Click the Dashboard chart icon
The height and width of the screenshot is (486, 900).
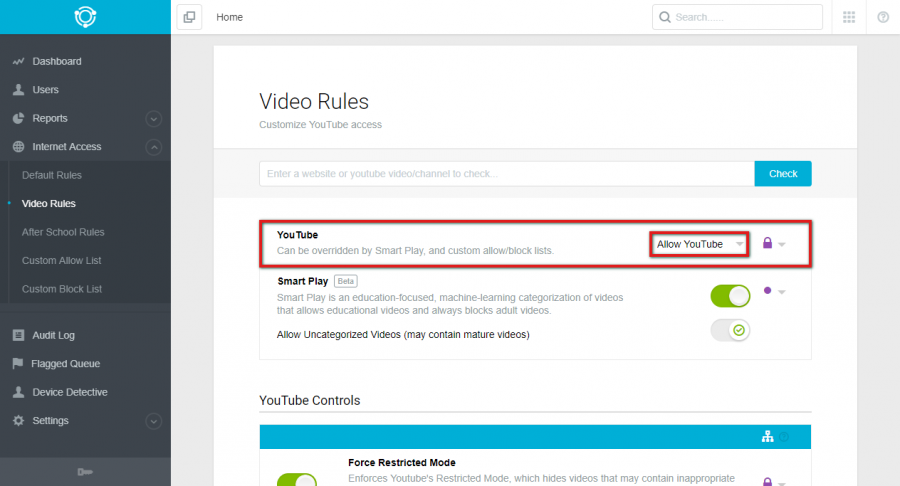[x=18, y=61]
